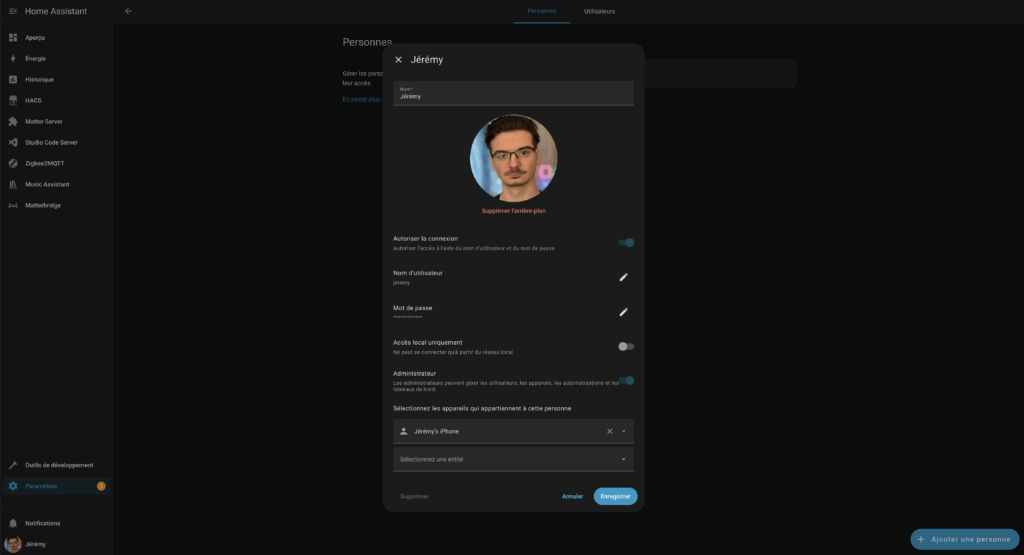Viewport: 1024px width, 555px height.
Task: Close the Jérémy dialog with the X icon
Action: coord(398,60)
